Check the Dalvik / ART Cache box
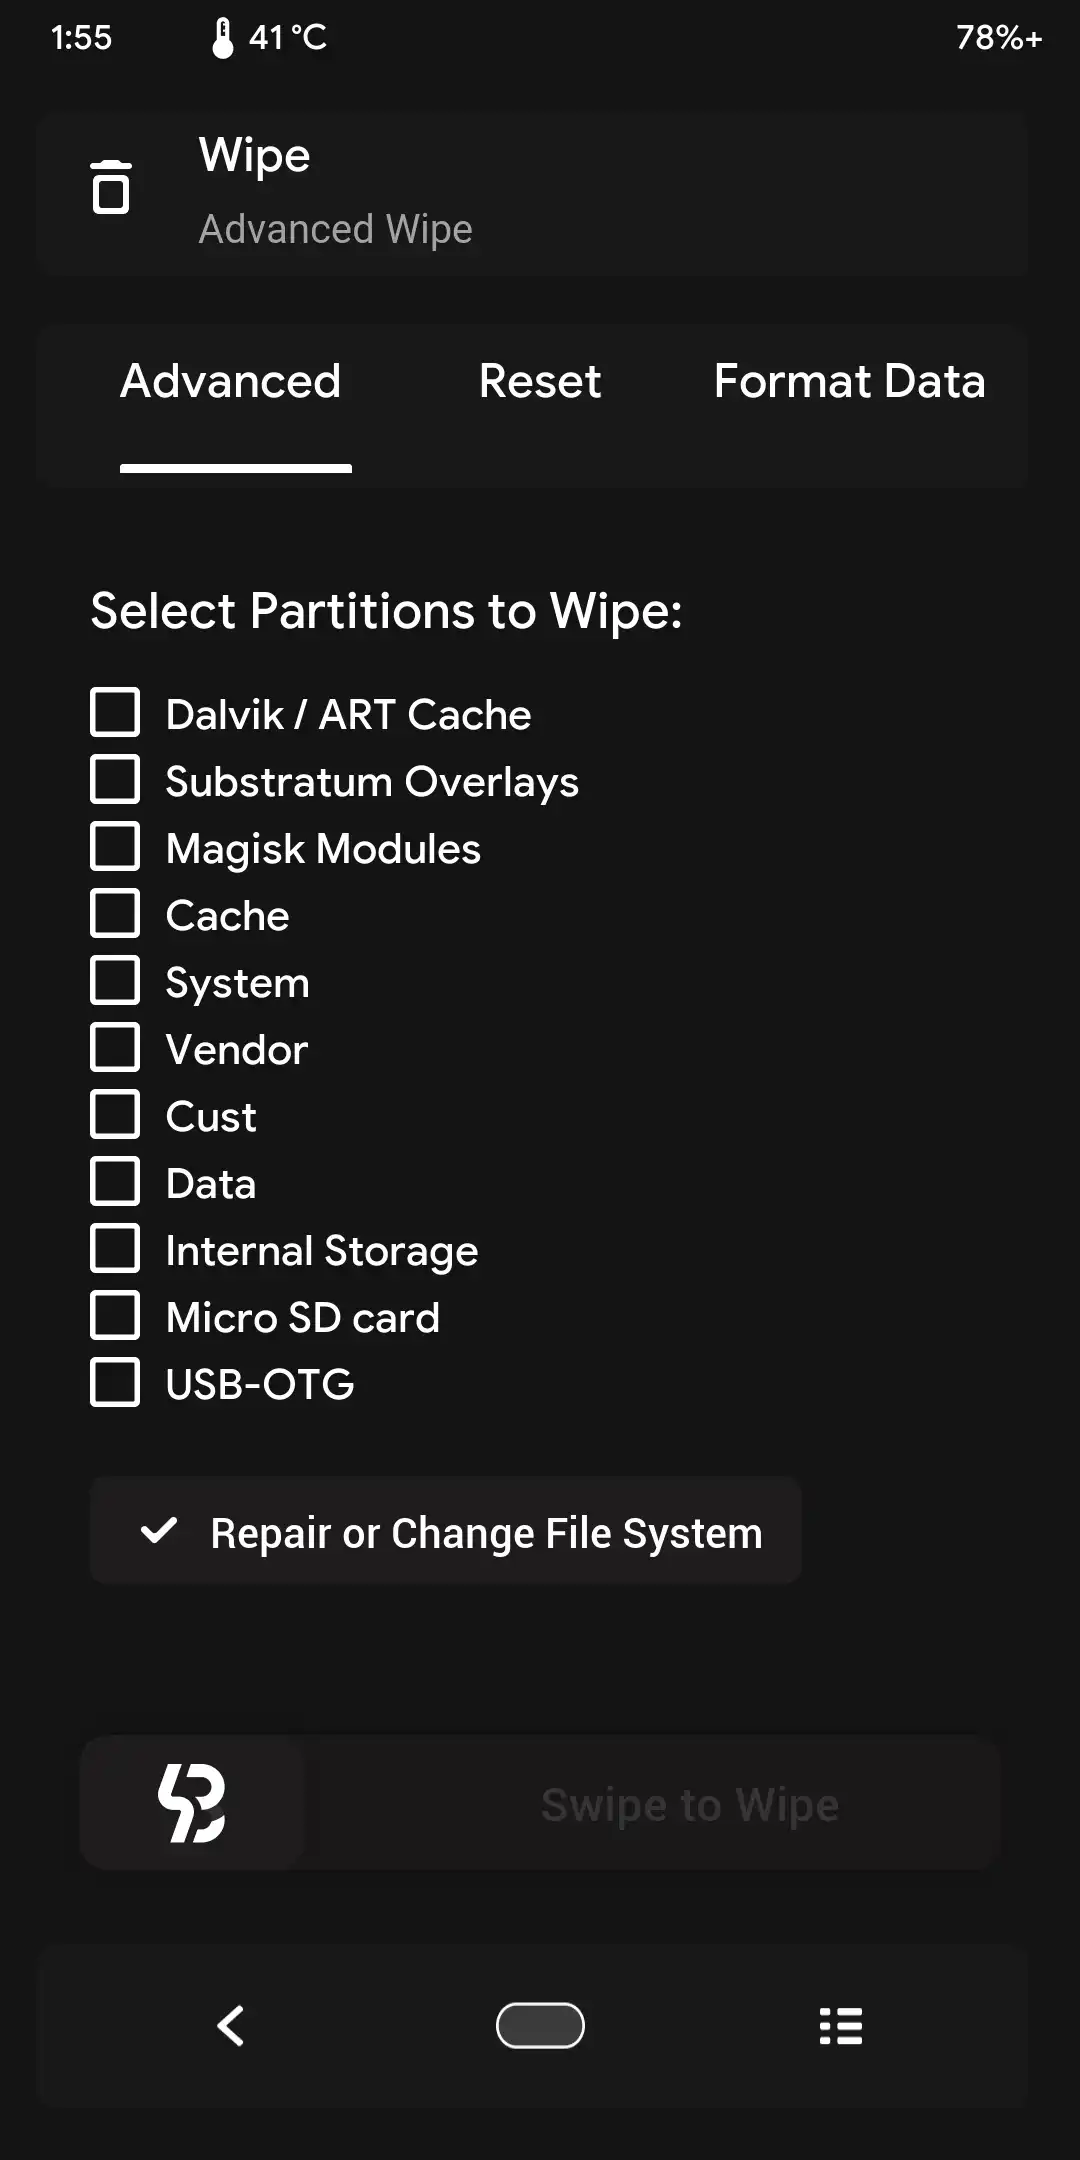The image size is (1080, 2160). click(115, 713)
